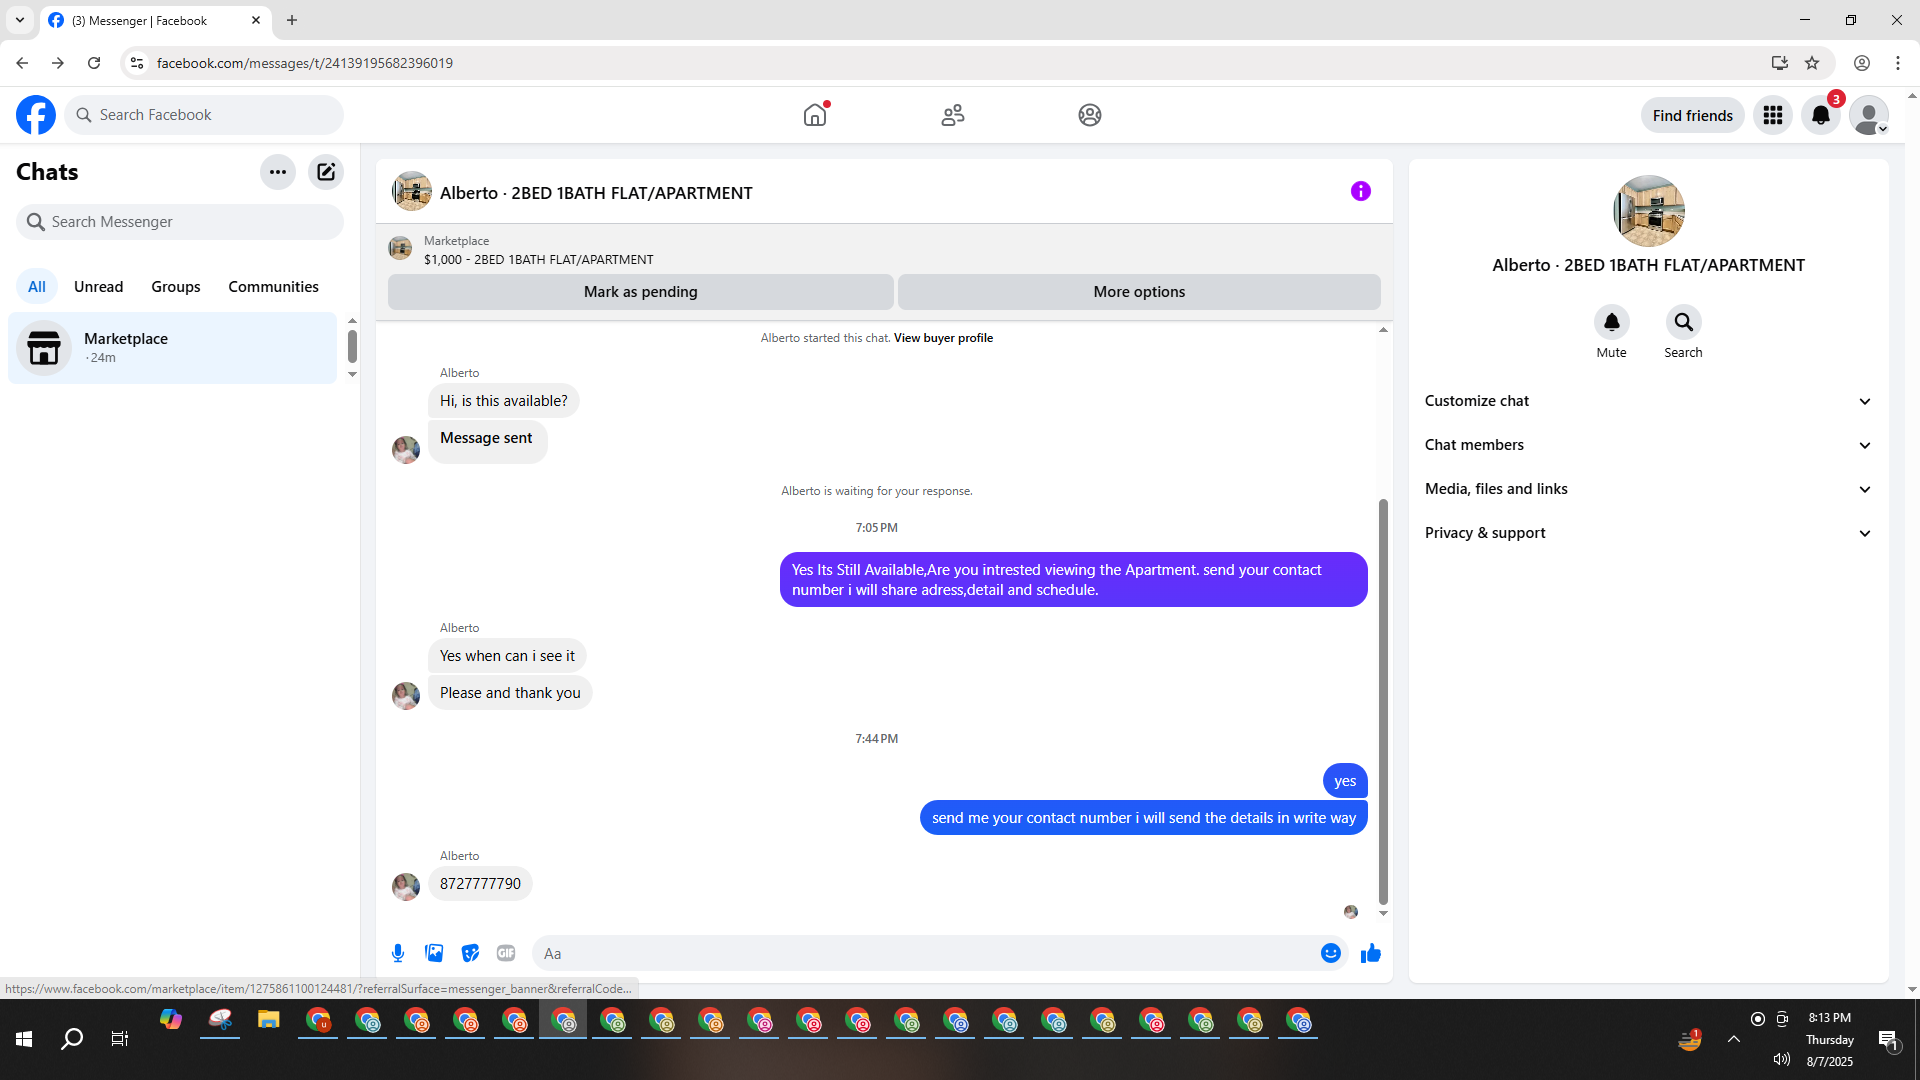Open Windows Start menu

click(x=24, y=1039)
